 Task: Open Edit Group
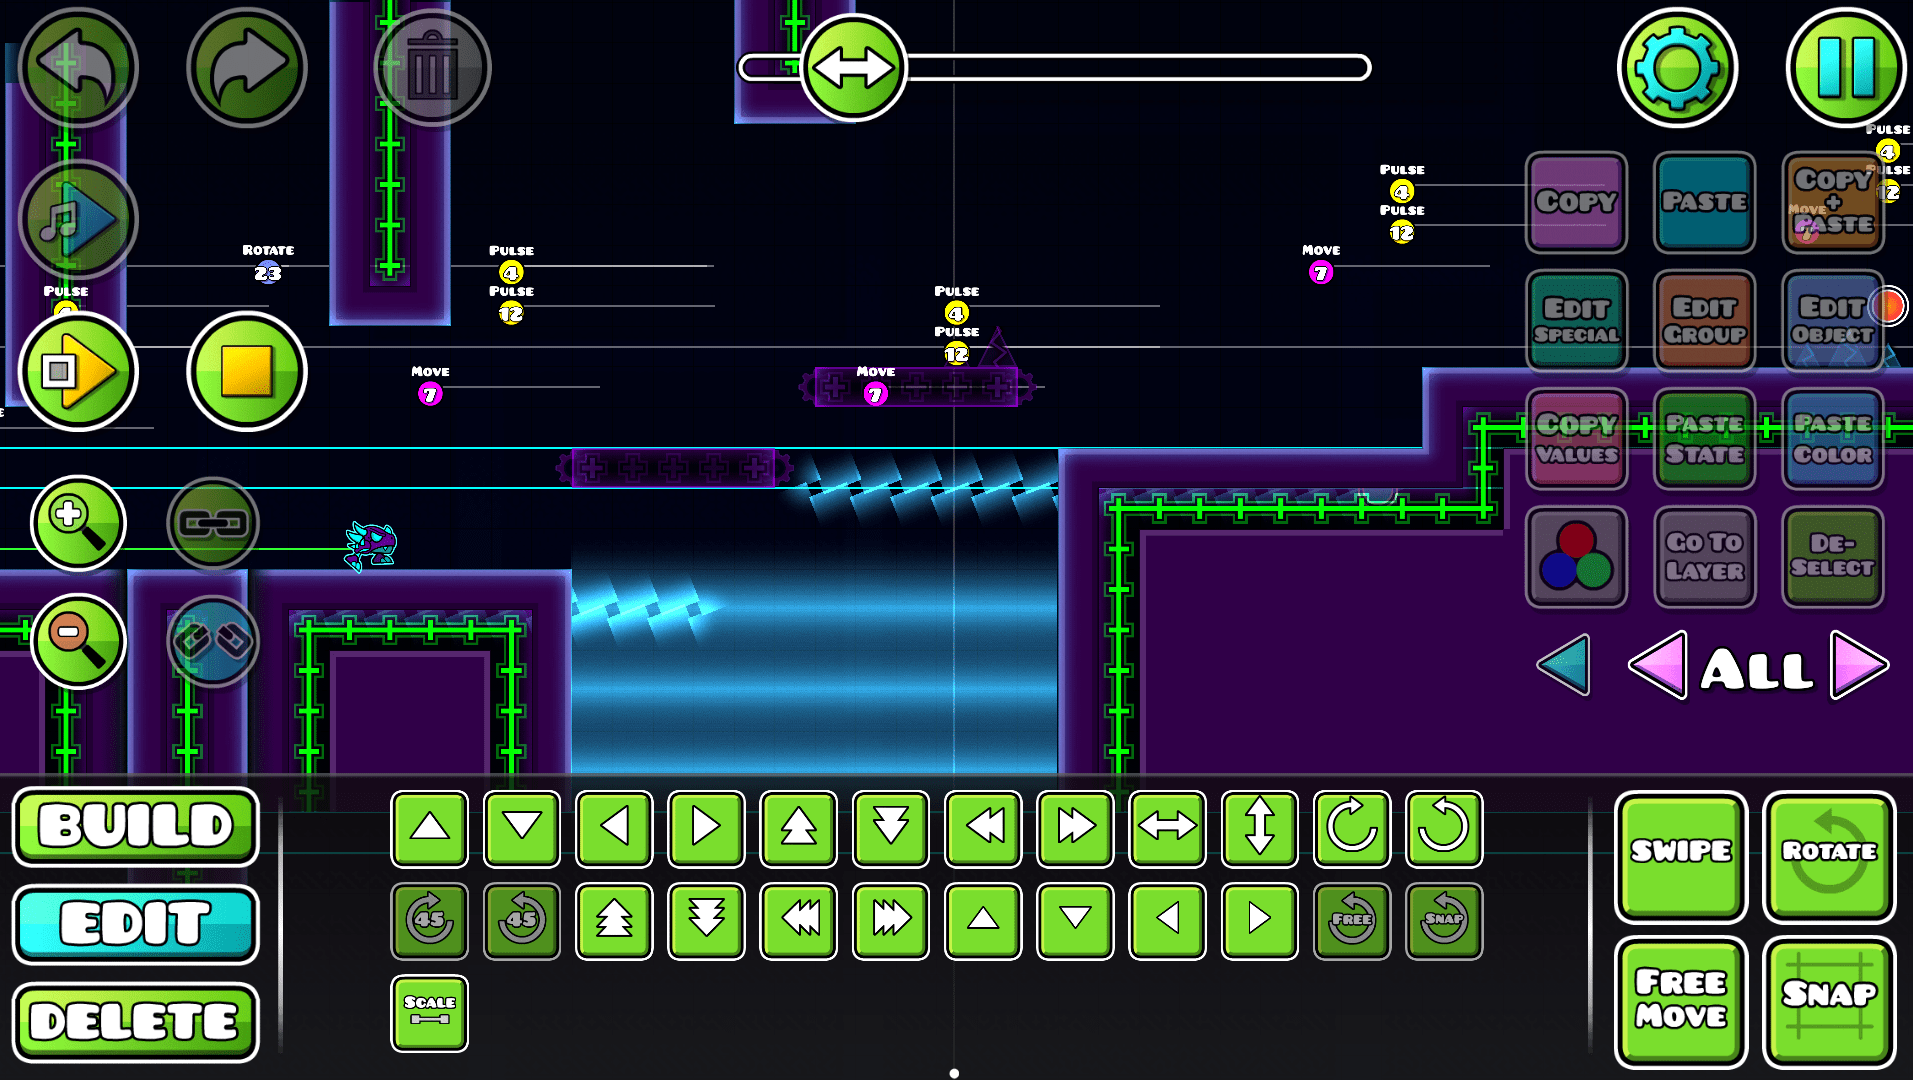click(1704, 320)
